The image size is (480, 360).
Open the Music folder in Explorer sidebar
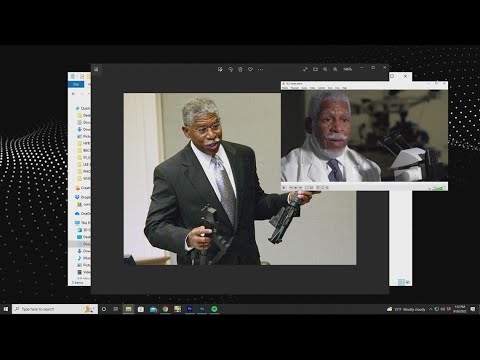(x=84, y=258)
